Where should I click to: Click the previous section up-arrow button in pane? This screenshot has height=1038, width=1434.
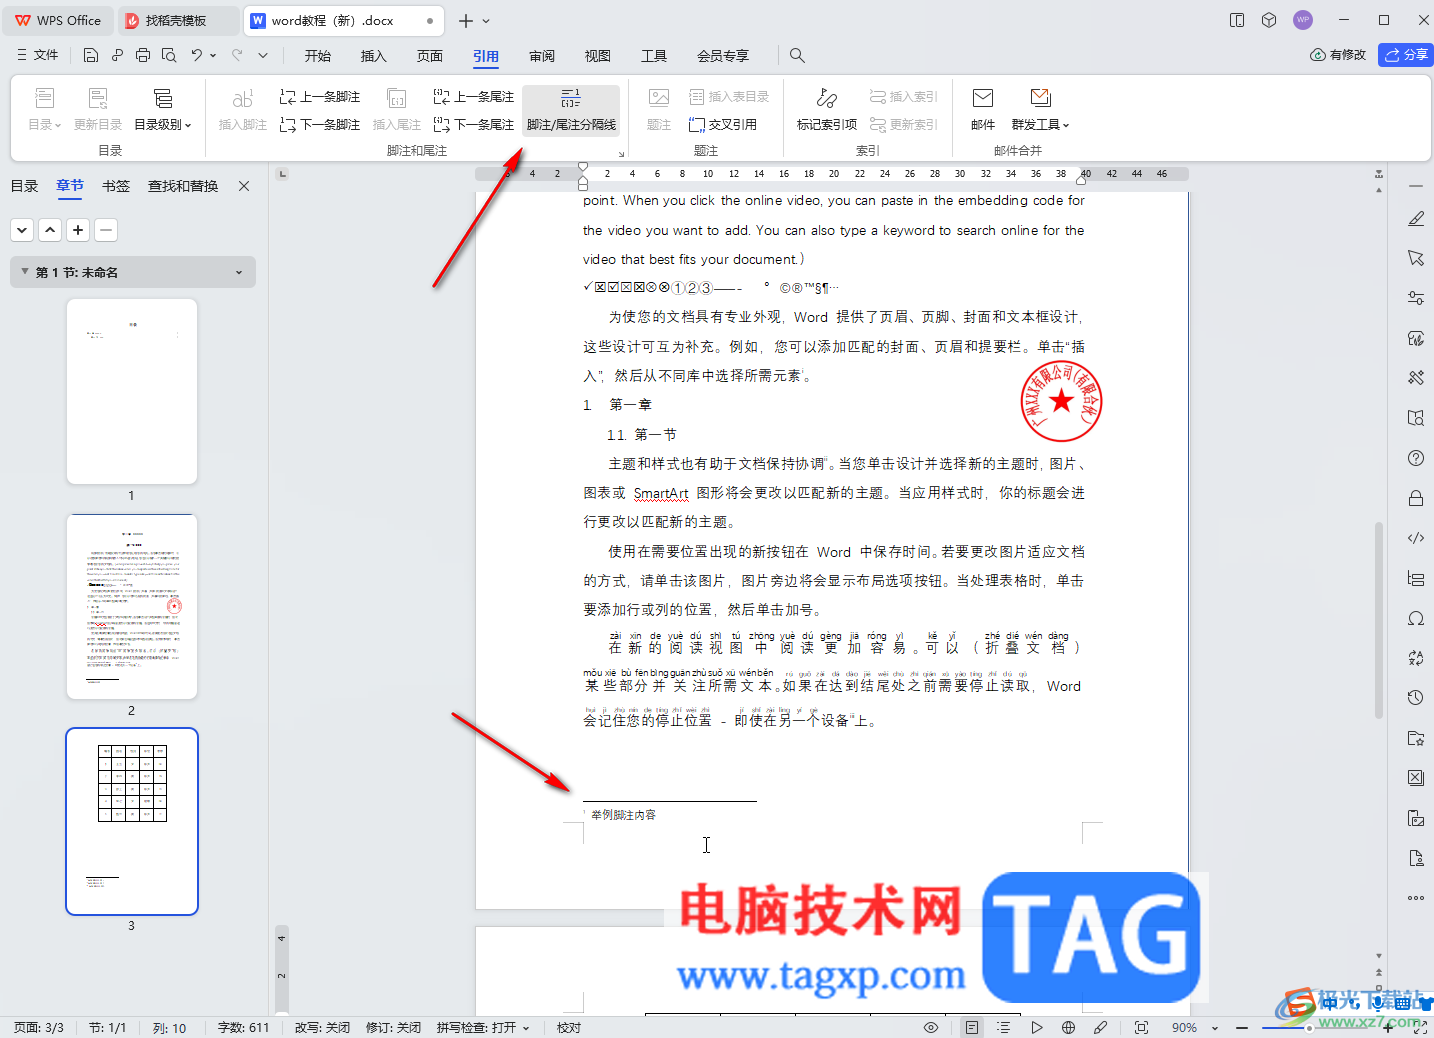50,230
